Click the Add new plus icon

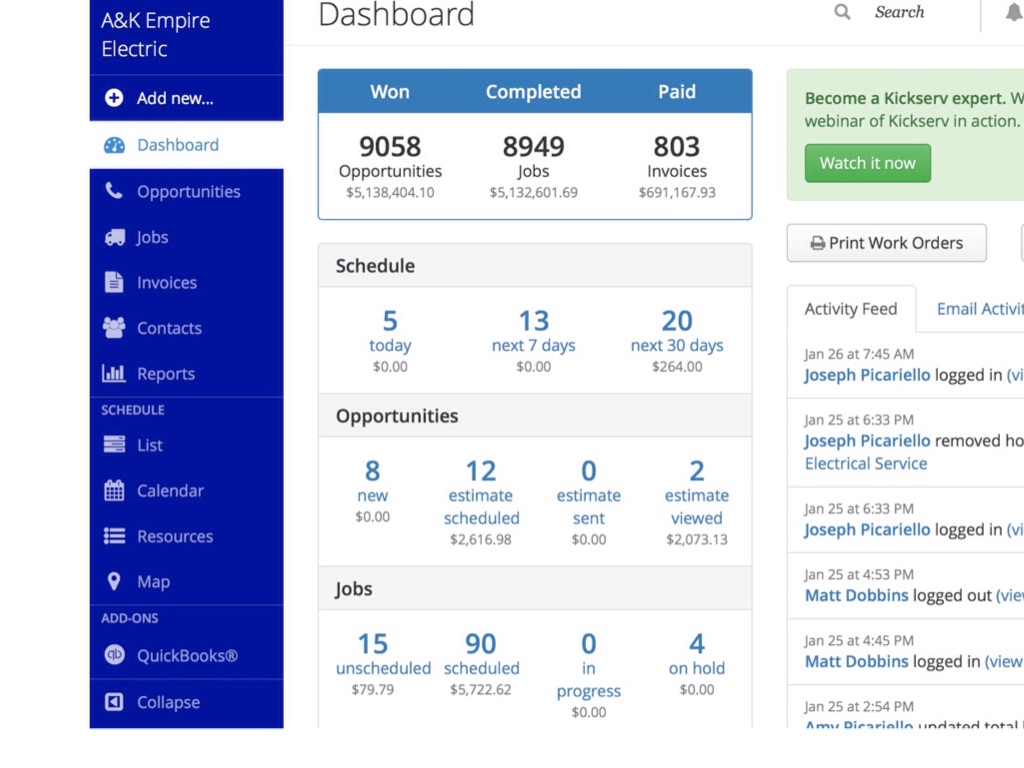pyautogui.click(x=114, y=98)
